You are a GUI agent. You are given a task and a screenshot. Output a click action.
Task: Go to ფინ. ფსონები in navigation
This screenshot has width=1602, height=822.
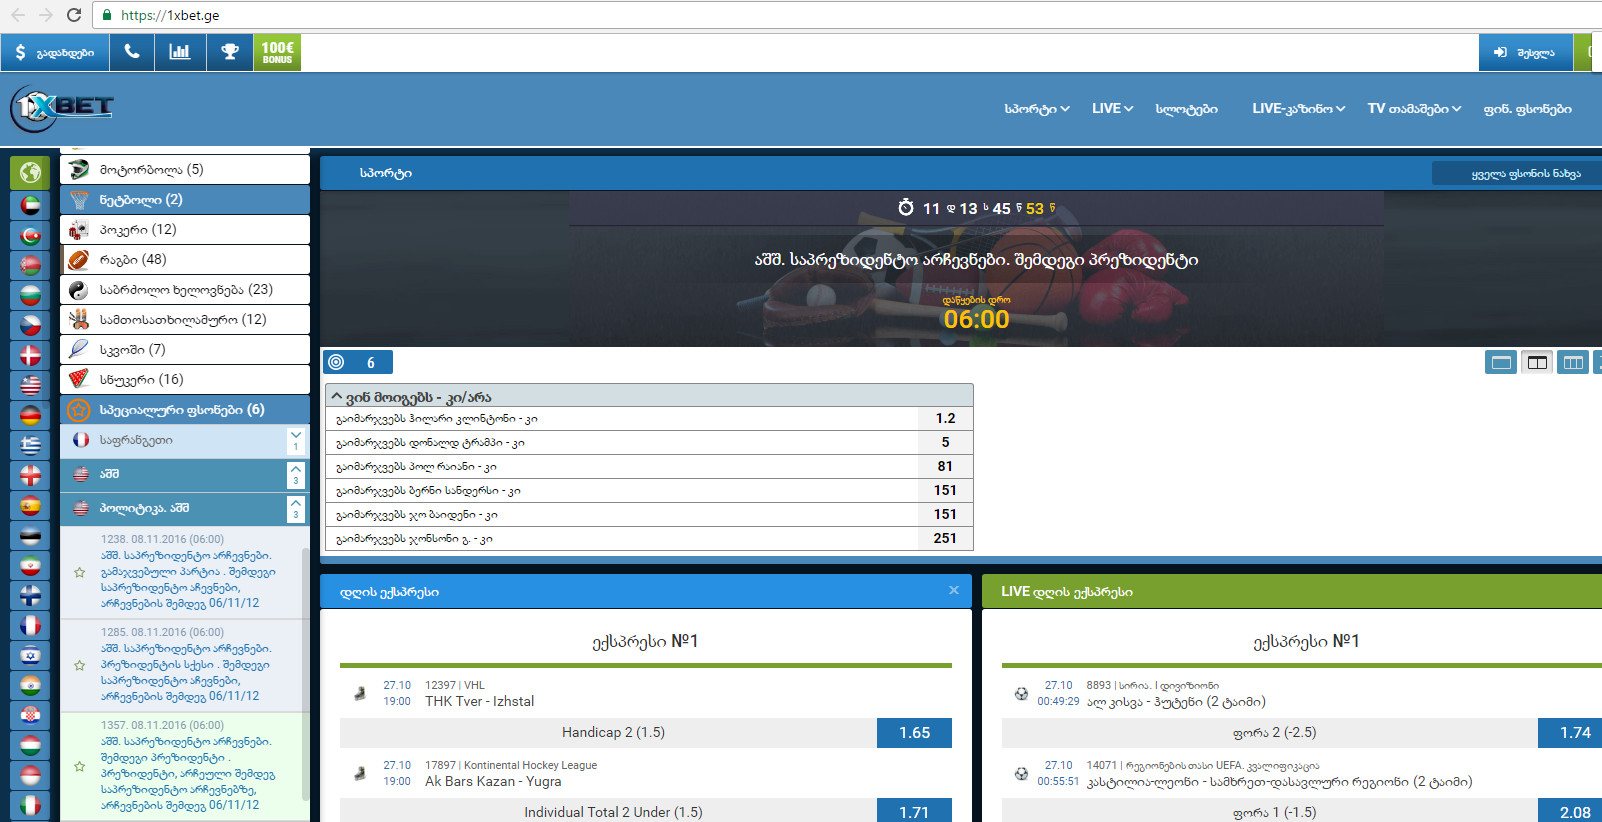[x=1527, y=109]
